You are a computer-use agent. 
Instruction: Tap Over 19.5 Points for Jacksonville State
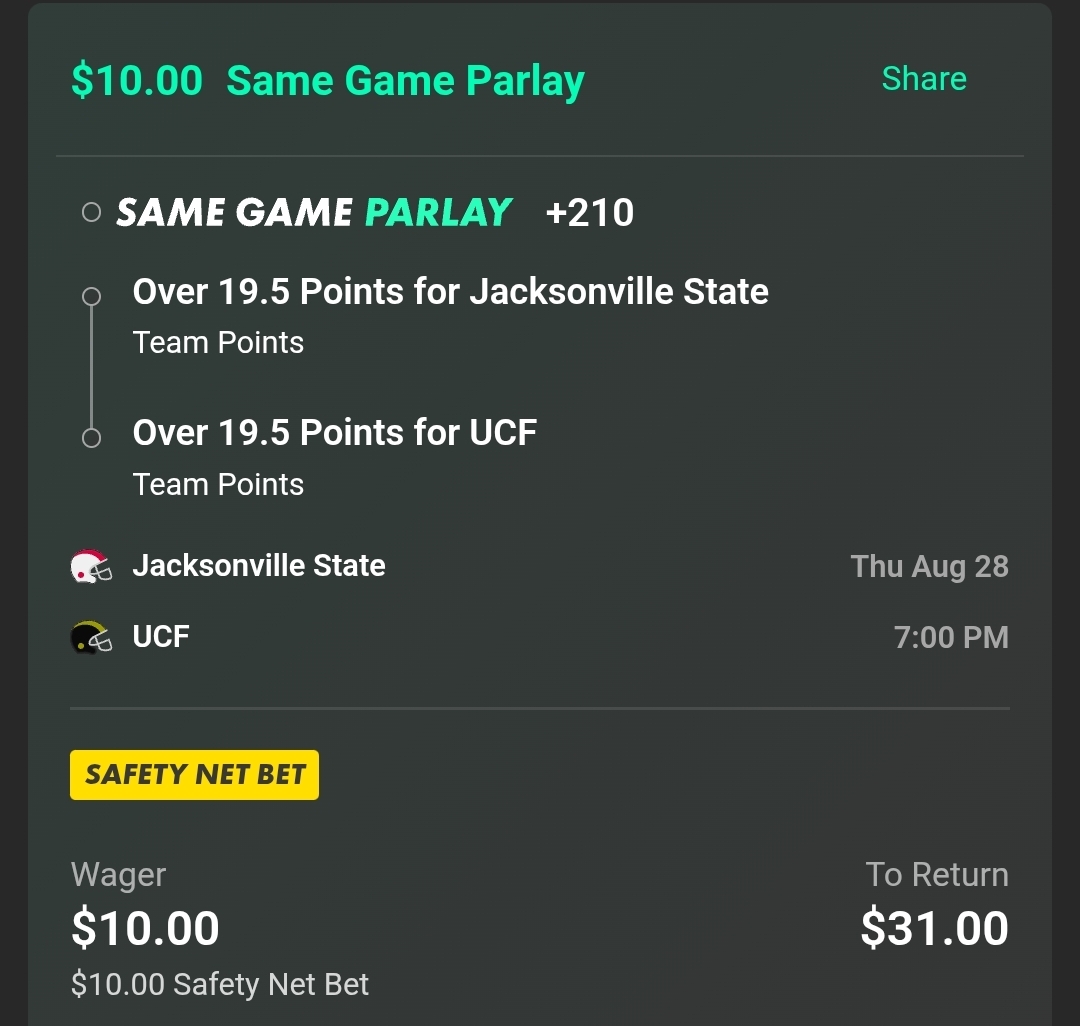pyautogui.click(x=450, y=291)
